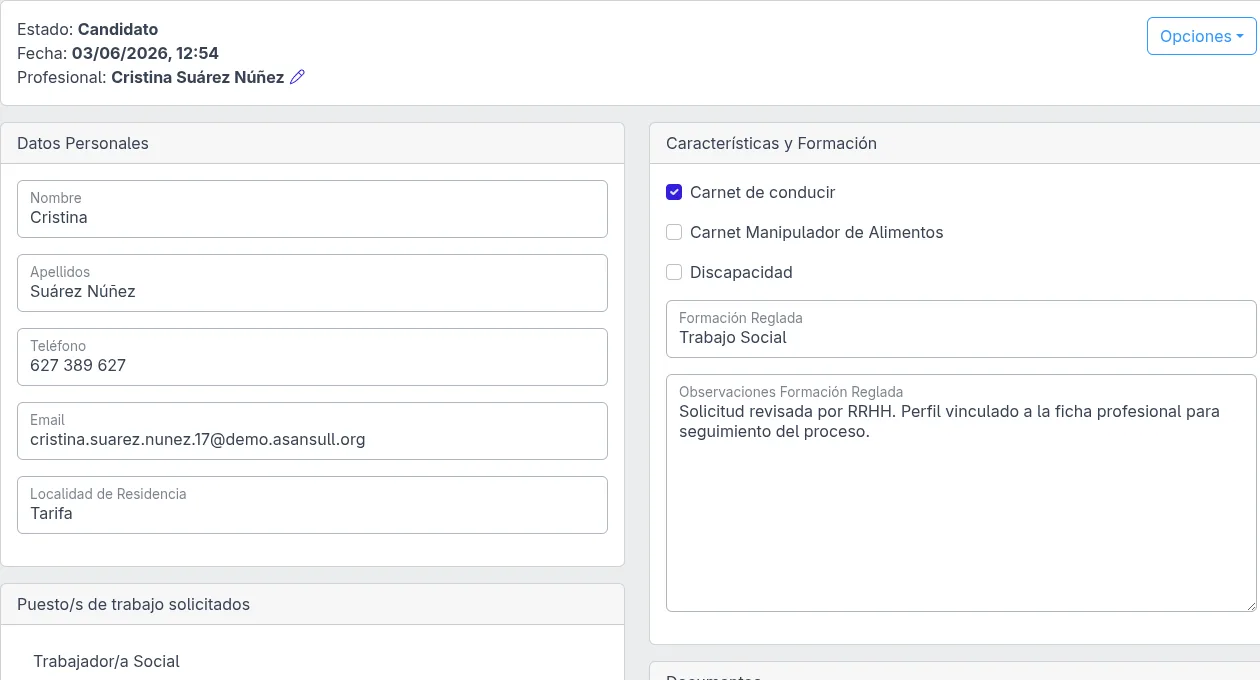Tick the Discapacidad checkbox
This screenshot has width=1260, height=680.
pyautogui.click(x=674, y=272)
